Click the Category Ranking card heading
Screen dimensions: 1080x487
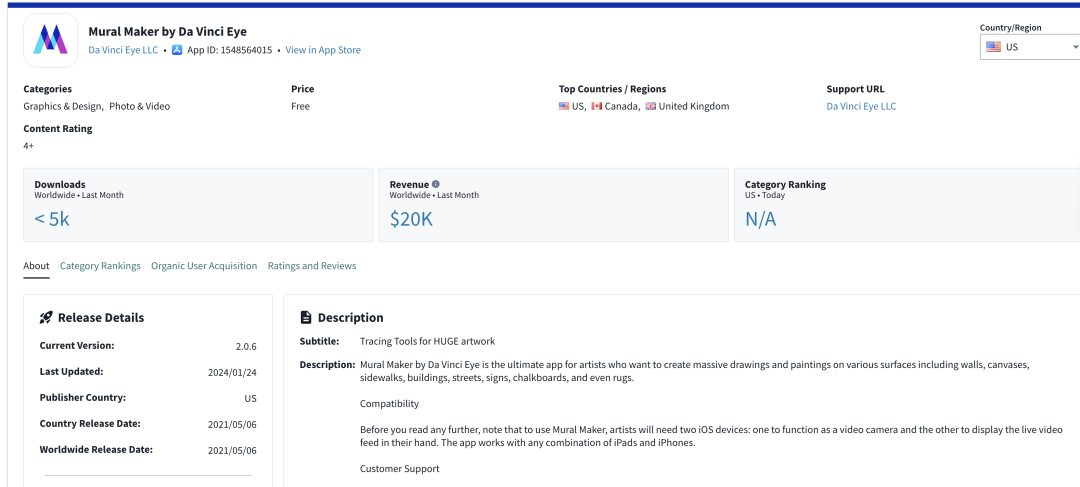coord(785,185)
